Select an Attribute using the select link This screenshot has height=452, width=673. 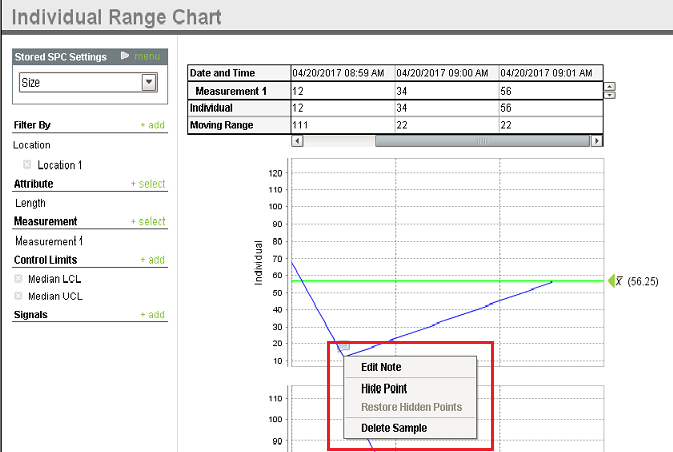coord(148,184)
